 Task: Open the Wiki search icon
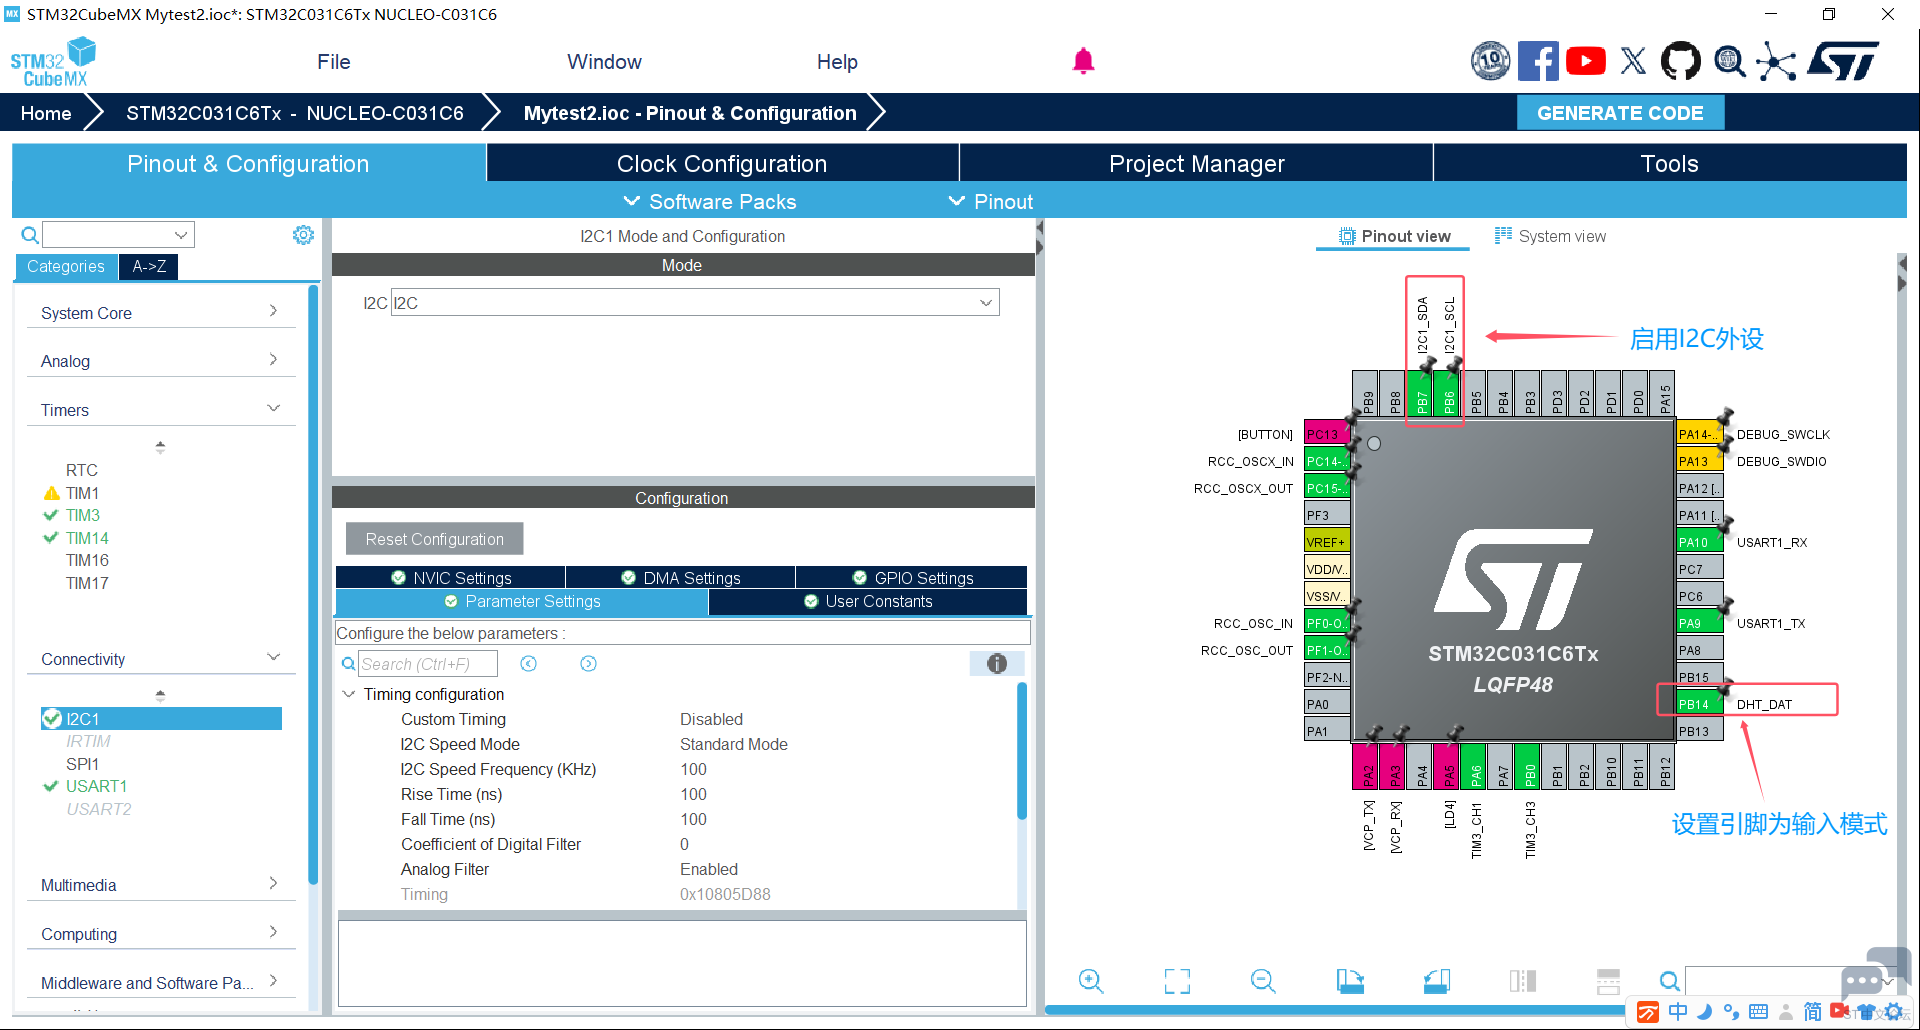pos(1729,61)
